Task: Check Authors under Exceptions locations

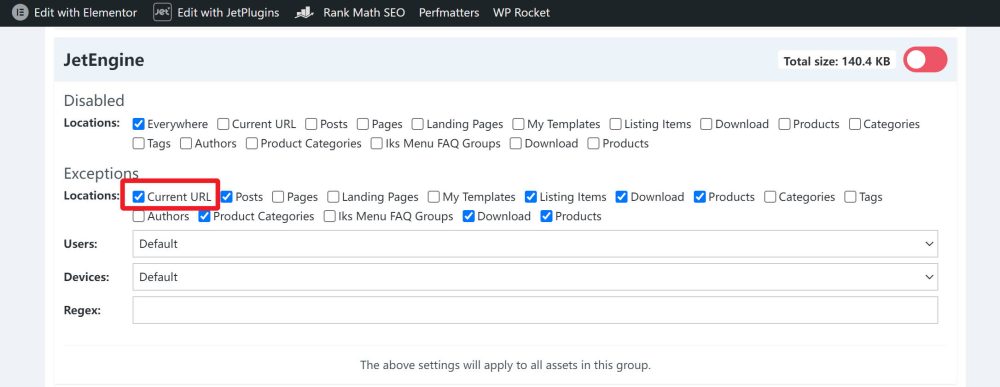Action: (138, 217)
